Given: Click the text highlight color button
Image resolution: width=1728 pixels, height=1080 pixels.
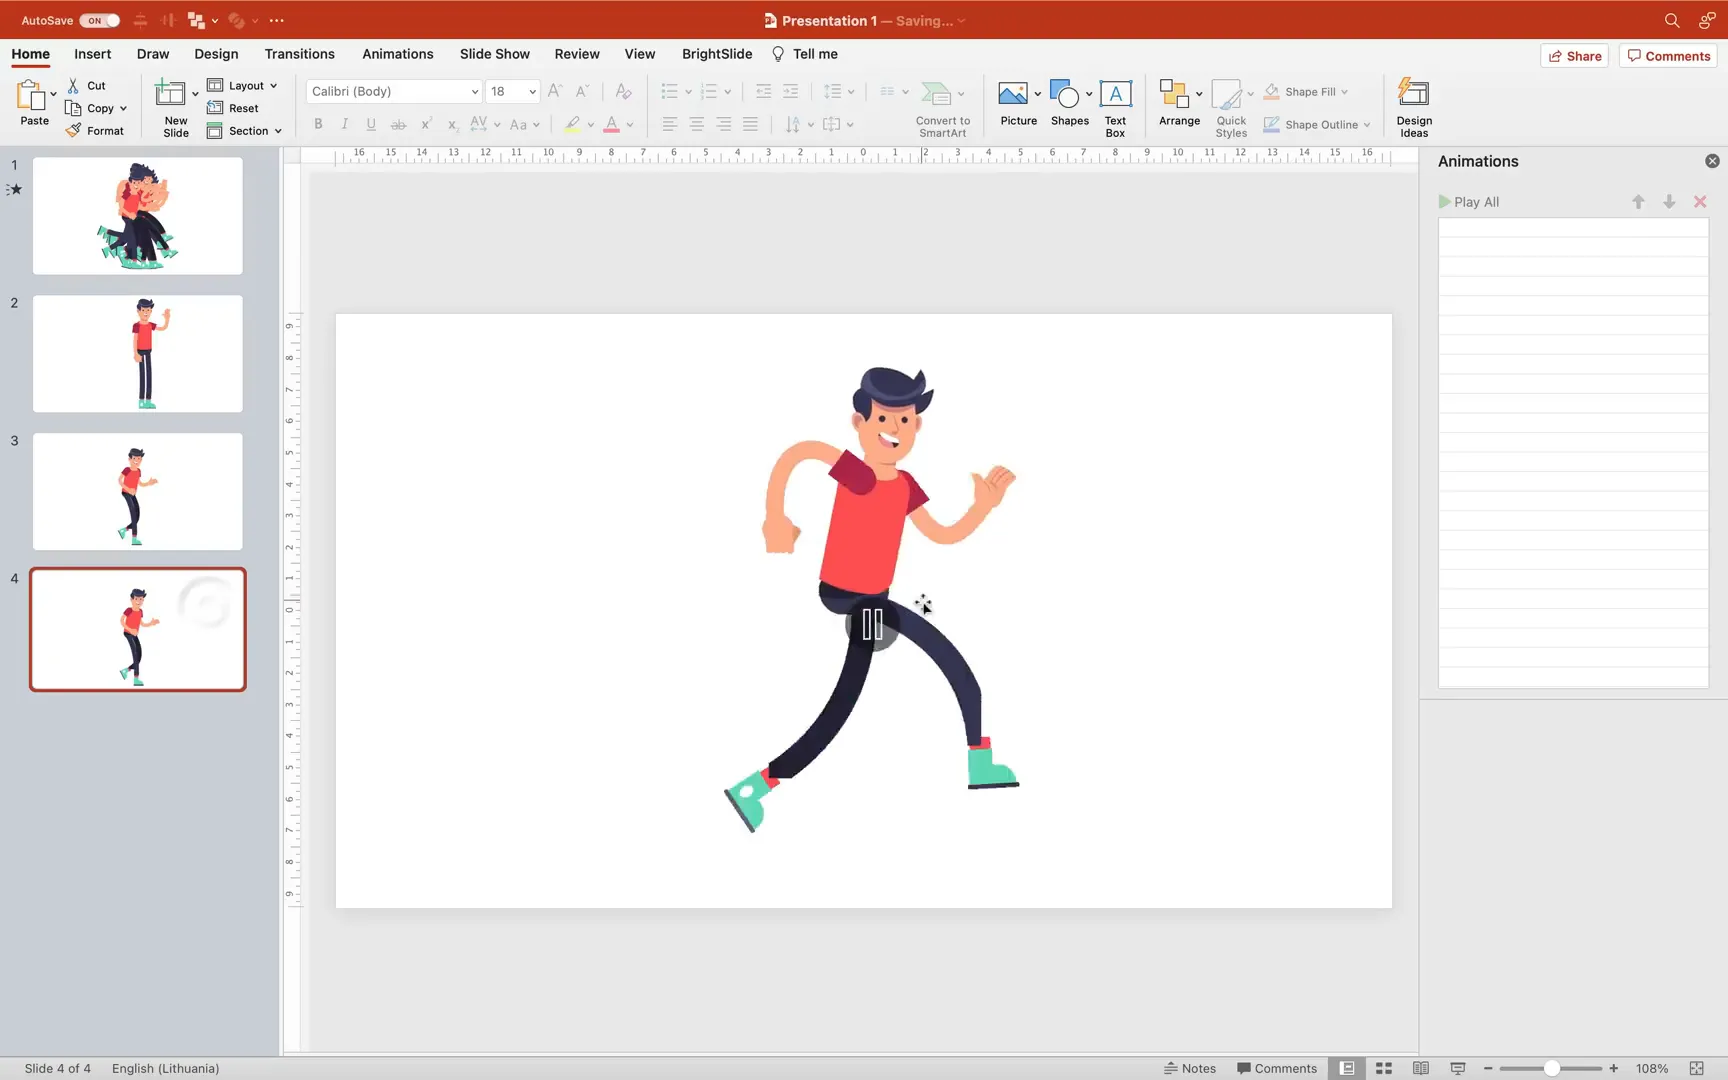Looking at the screenshot, I should point(572,124).
